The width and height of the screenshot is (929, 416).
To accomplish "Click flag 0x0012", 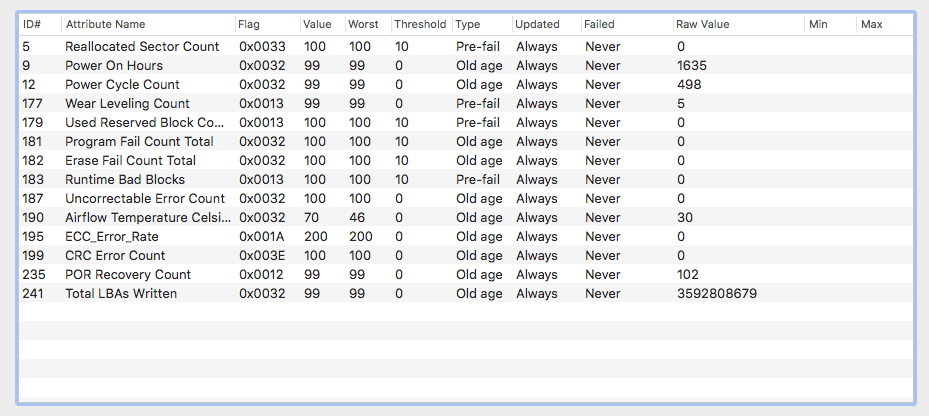I will [262, 274].
